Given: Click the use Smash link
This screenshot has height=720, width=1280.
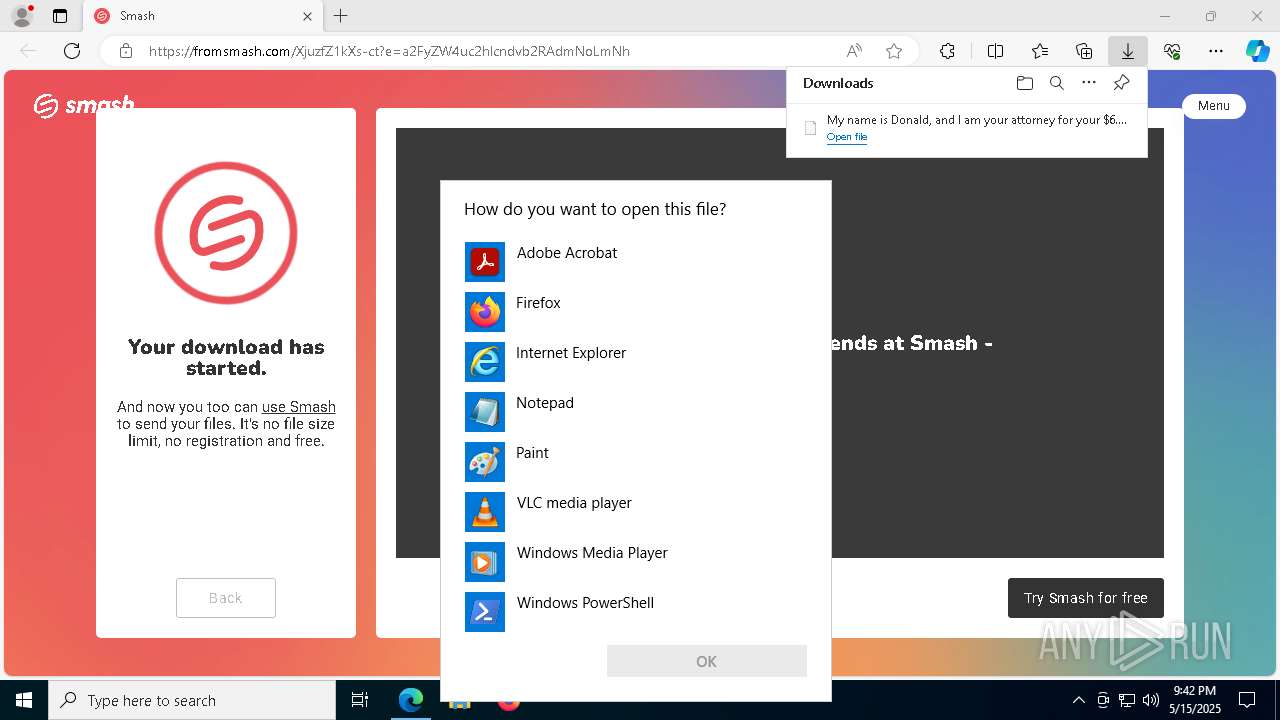Looking at the screenshot, I should click(x=299, y=407).
